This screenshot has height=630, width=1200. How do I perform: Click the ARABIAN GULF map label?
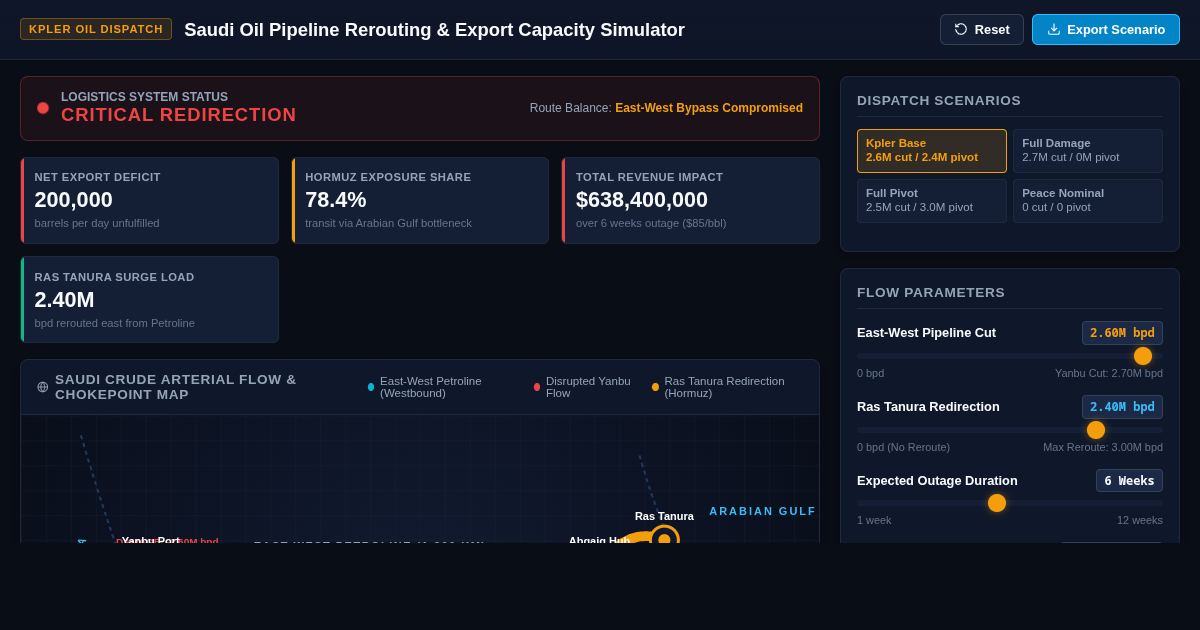pos(763,511)
